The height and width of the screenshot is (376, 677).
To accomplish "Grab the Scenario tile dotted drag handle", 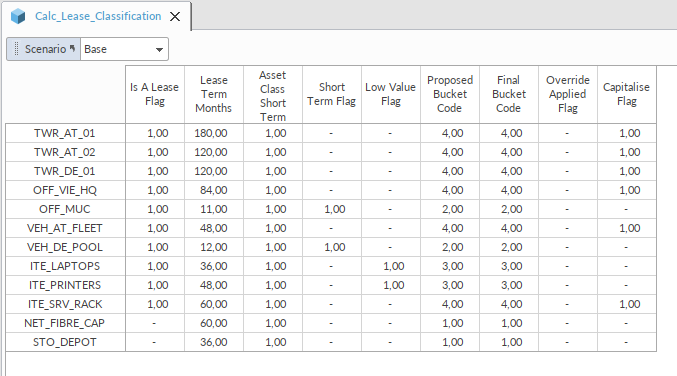I will tap(16, 49).
